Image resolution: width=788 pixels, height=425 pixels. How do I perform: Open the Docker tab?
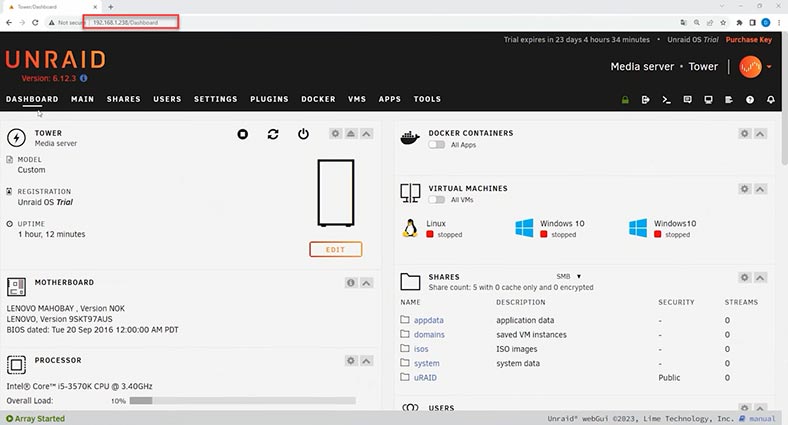coord(318,99)
